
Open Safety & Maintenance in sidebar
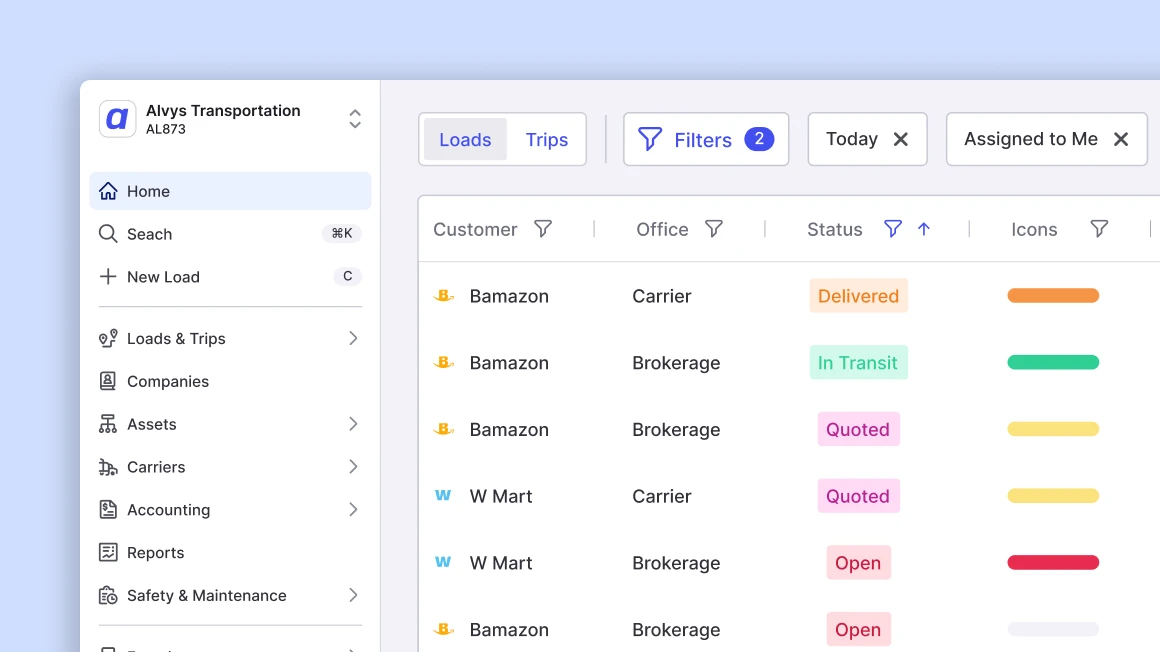point(230,596)
